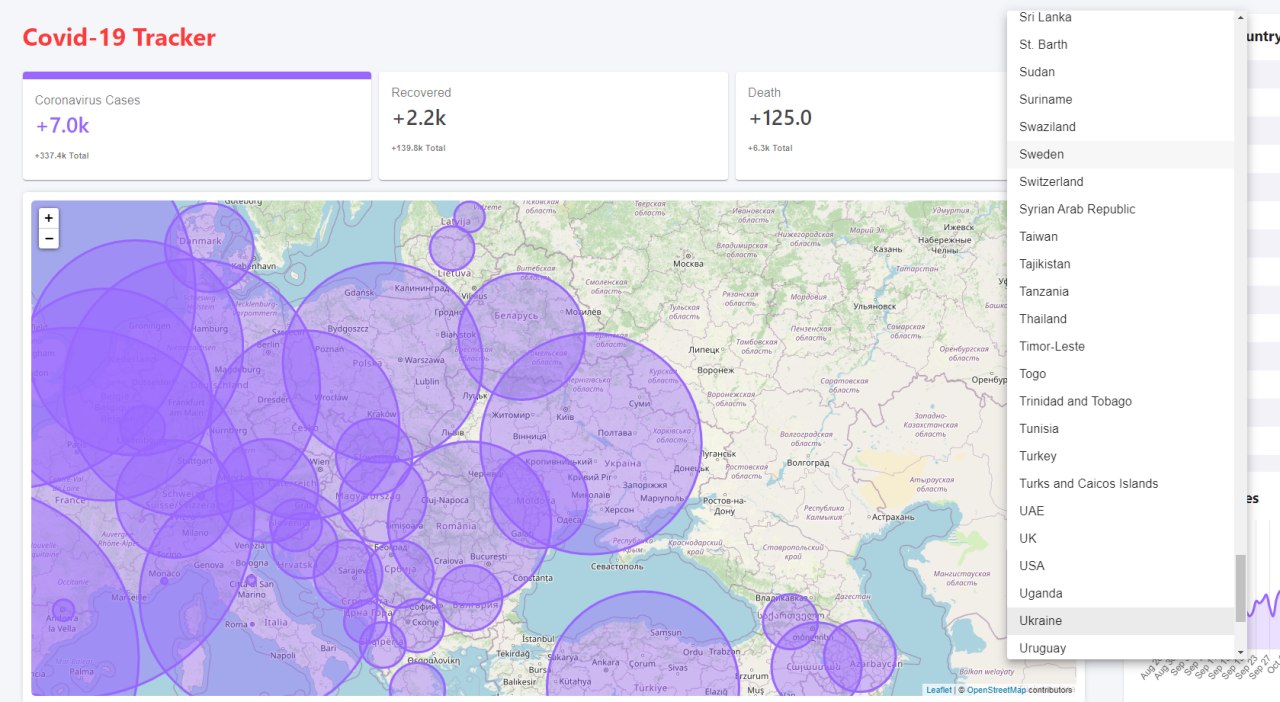The height and width of the screenshot is (702, 1280).
Task: Click the +139.8k Total text
Action: coord(419,148)
